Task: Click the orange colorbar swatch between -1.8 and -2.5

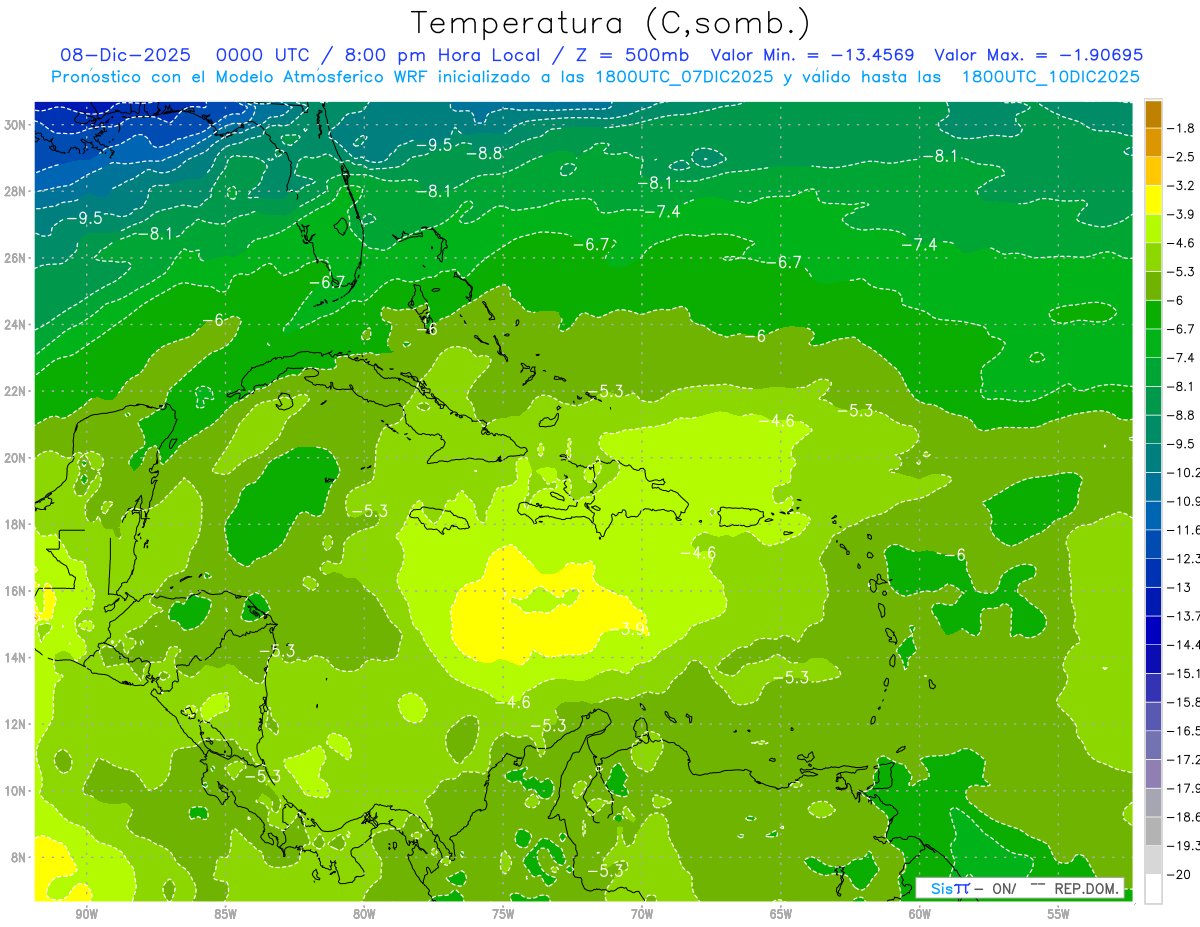Action: 1154,142
